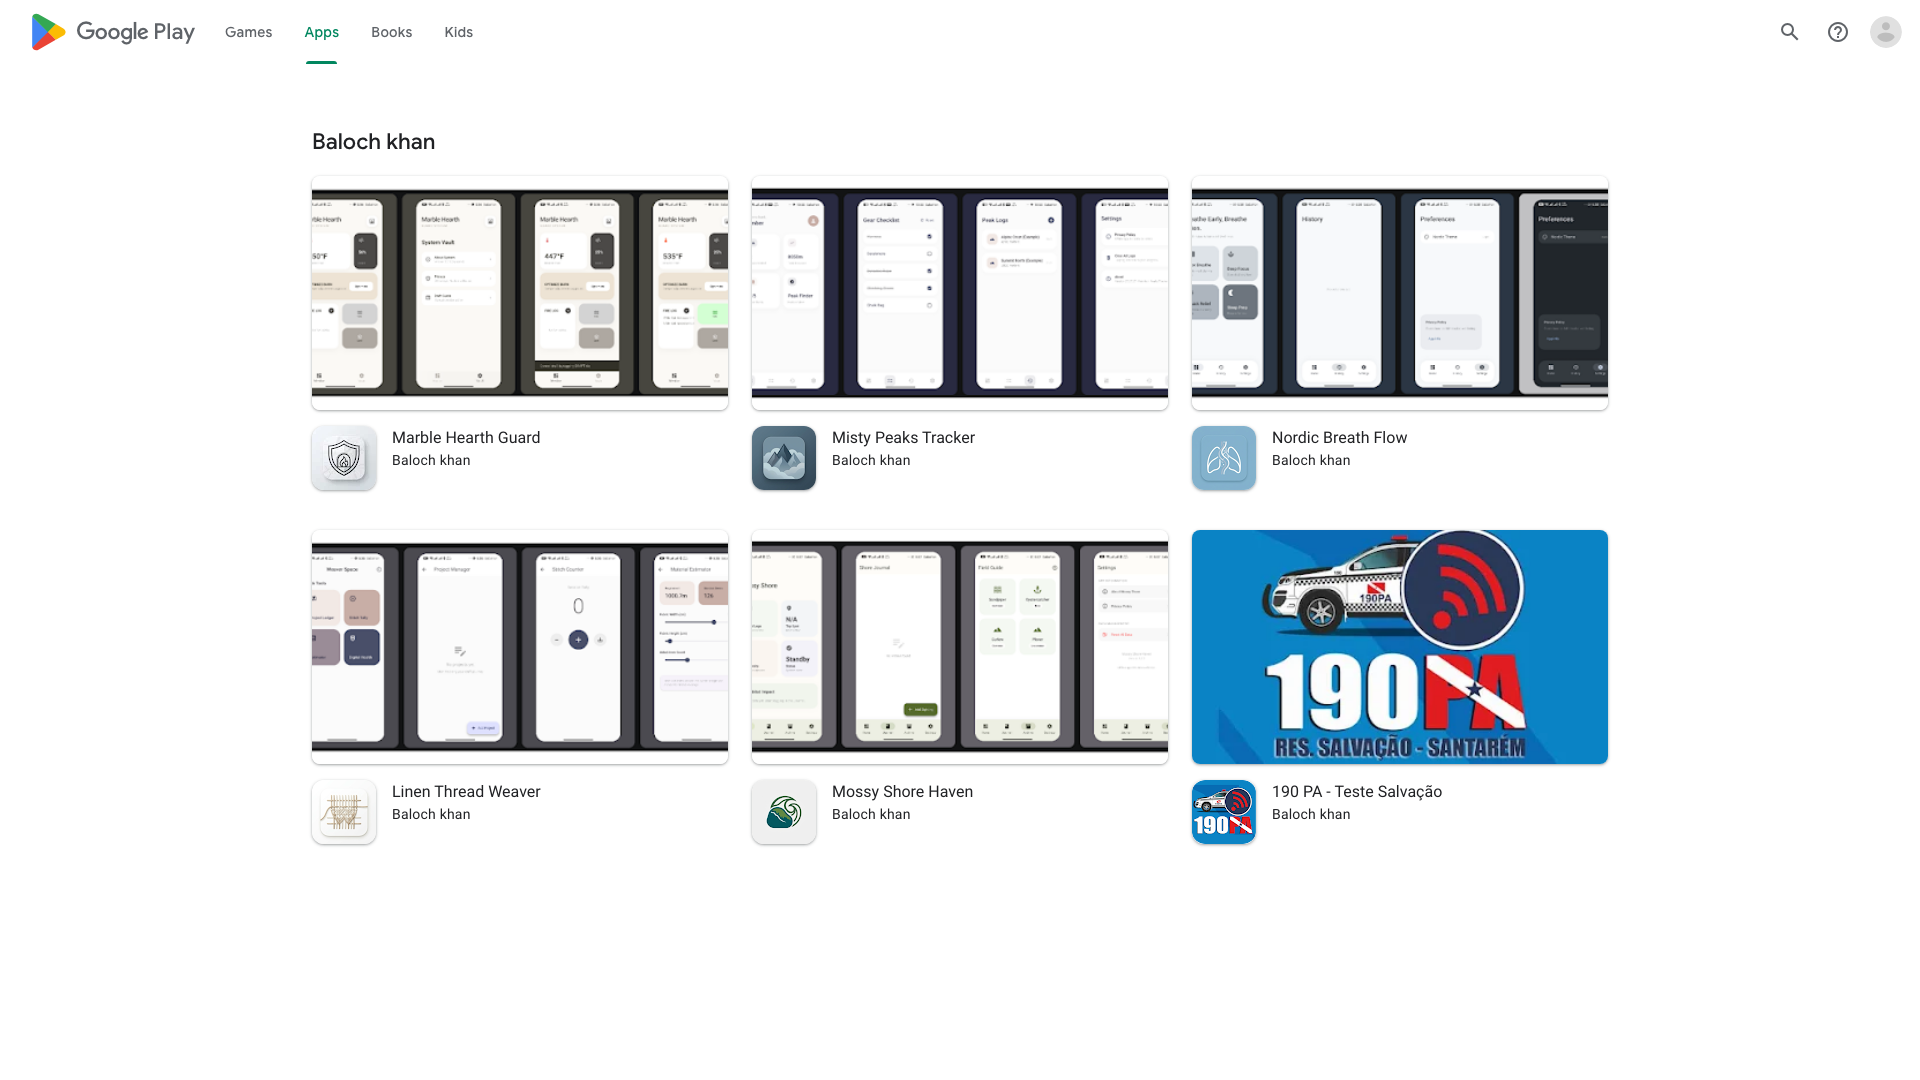
Task: Click Baloch khan under Misty Peaks Tracker
Action: pos(871,460)
